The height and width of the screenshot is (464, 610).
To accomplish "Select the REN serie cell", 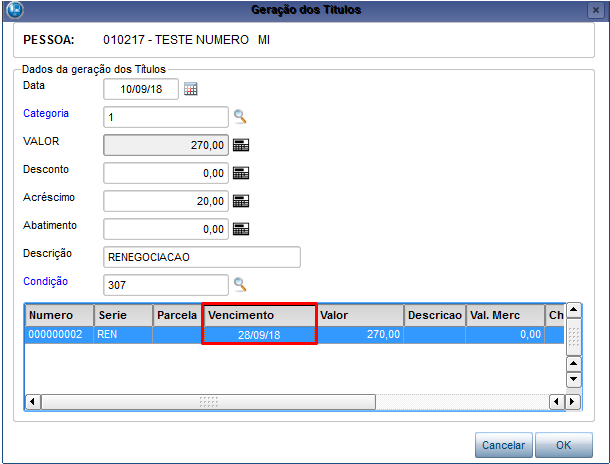I will coord(123,334).
